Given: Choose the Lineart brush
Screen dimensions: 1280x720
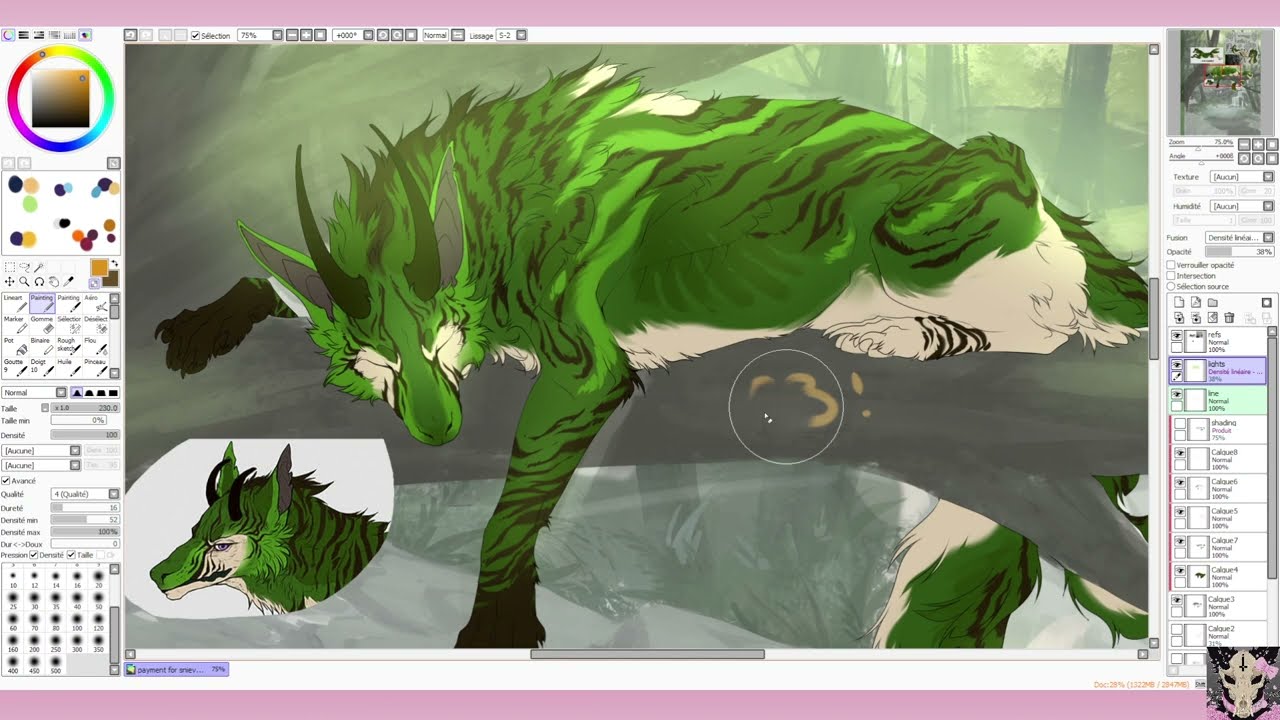Looking at the screenshot, I should [x=15, y=304].
